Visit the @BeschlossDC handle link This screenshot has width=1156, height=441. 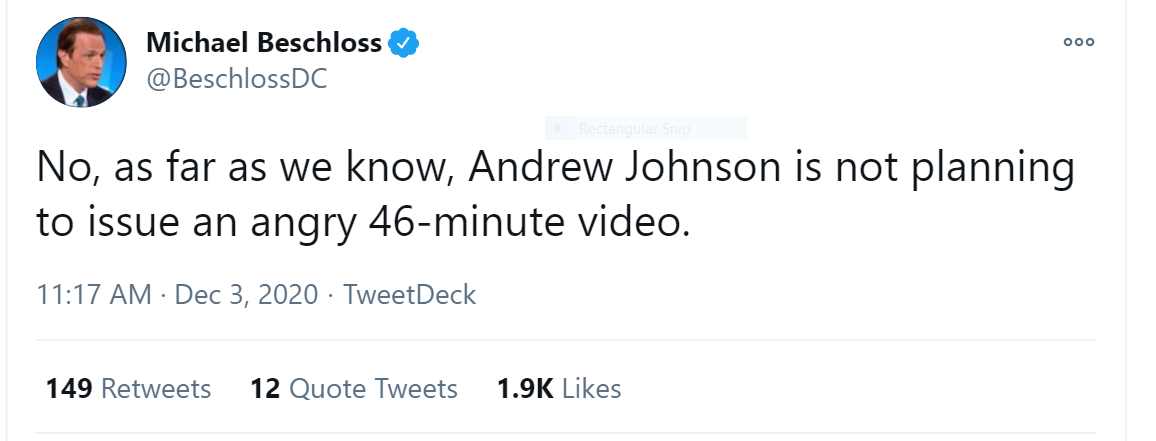click(237, 78)
